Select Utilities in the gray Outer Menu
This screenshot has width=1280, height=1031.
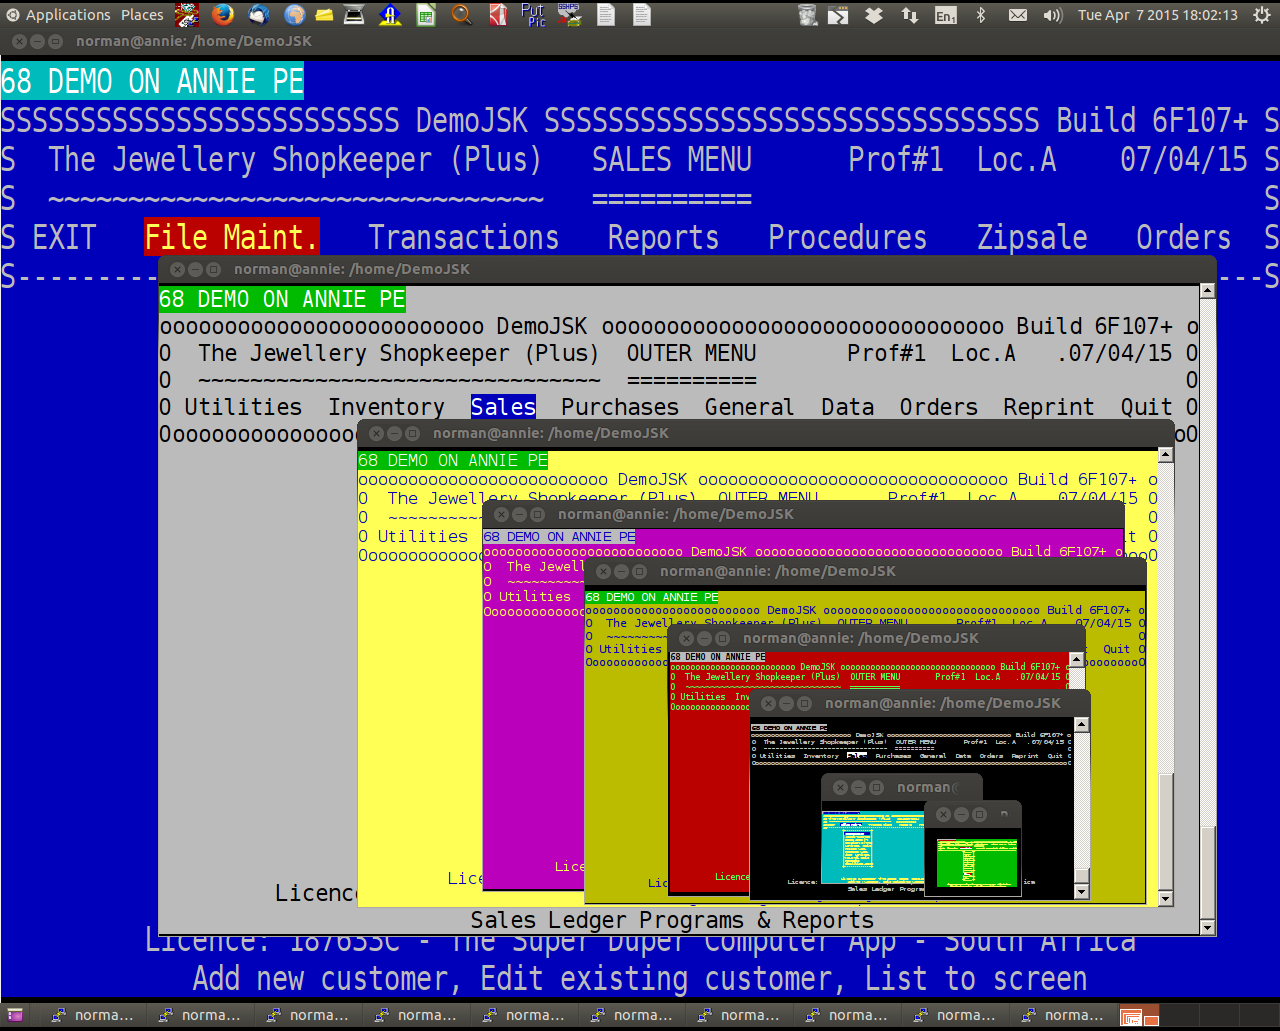coord(243,407)
